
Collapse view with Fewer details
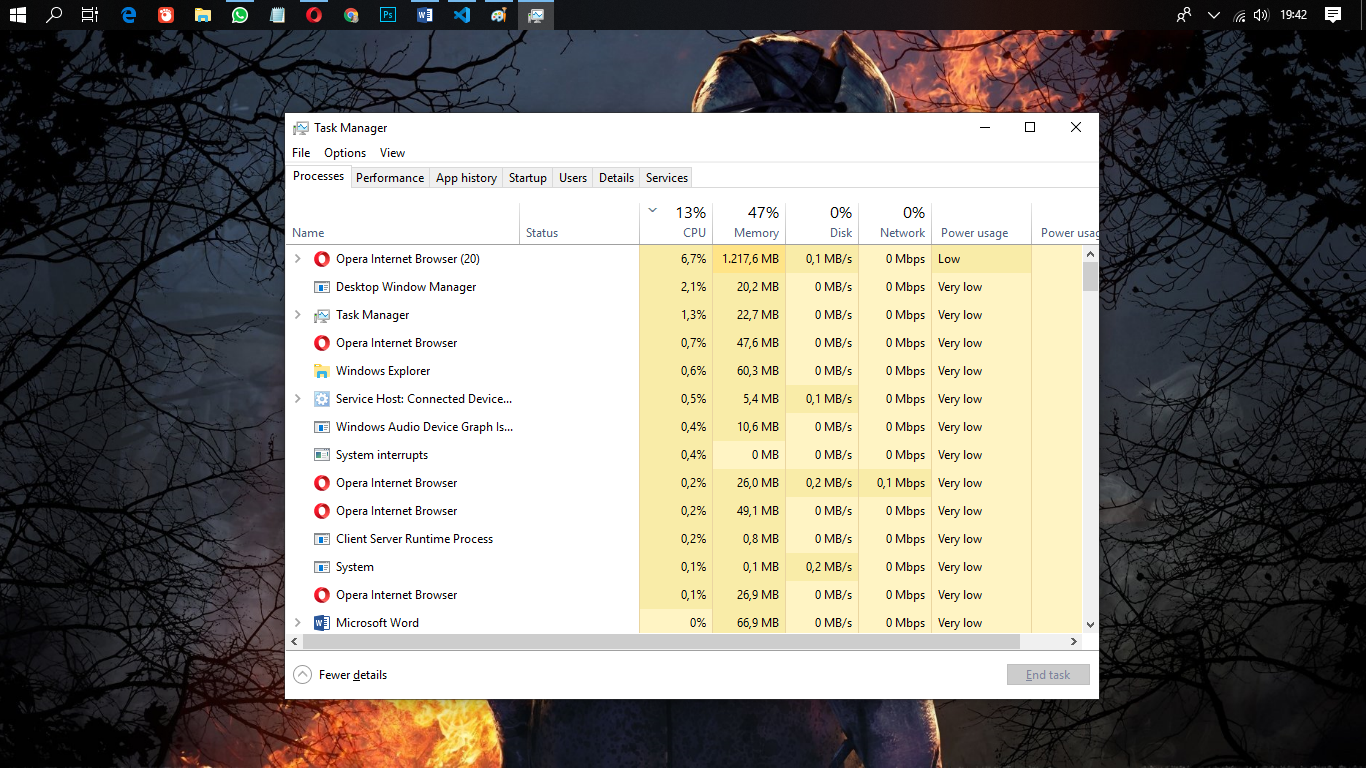[340, 675]
